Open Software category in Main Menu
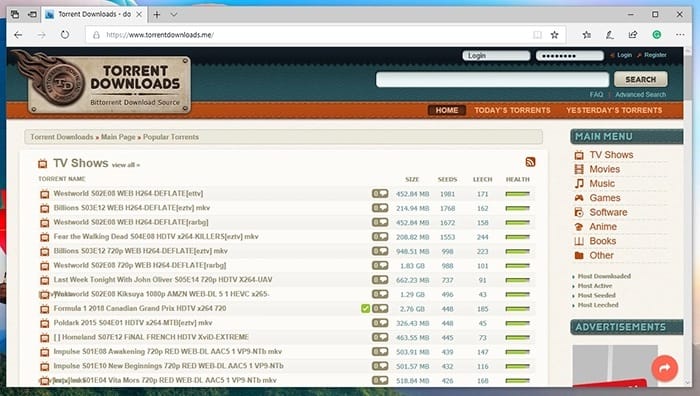700x396 pixels. click(608, 213)
